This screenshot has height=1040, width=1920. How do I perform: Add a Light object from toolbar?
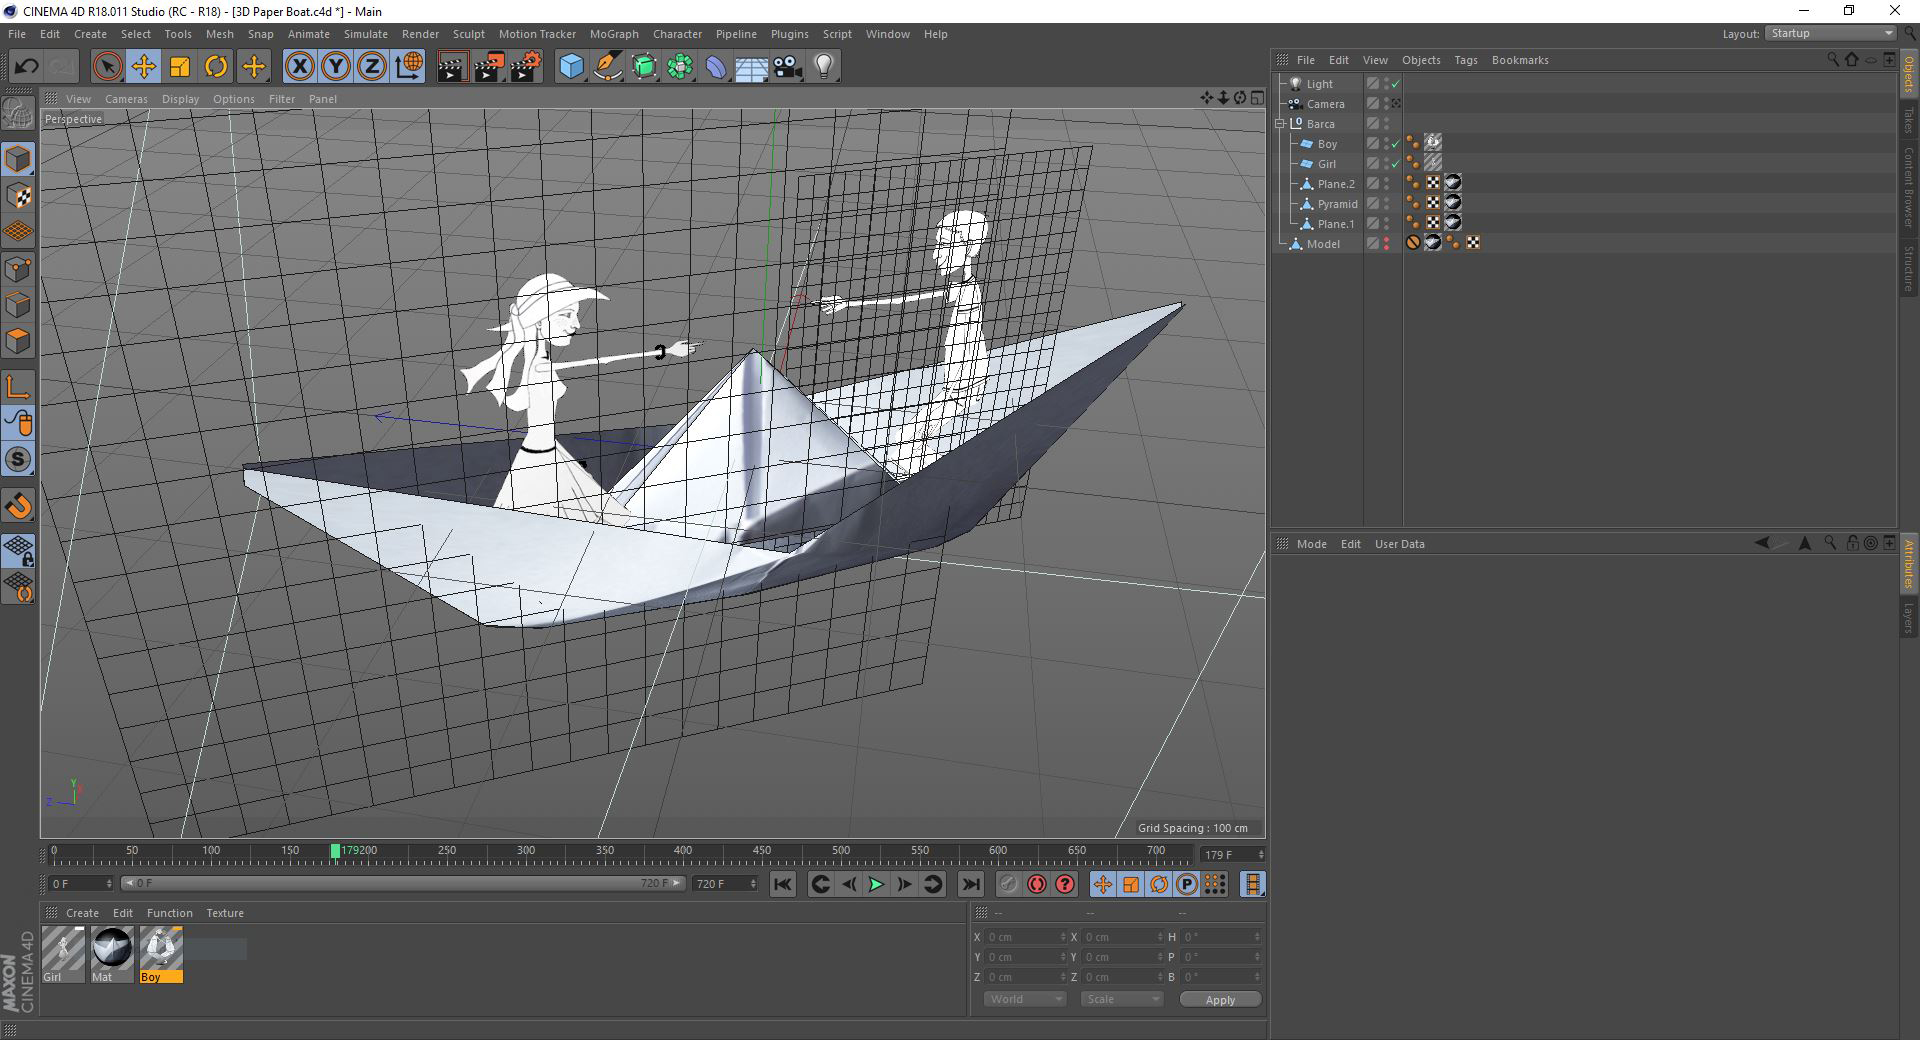[x=824, y=67]
